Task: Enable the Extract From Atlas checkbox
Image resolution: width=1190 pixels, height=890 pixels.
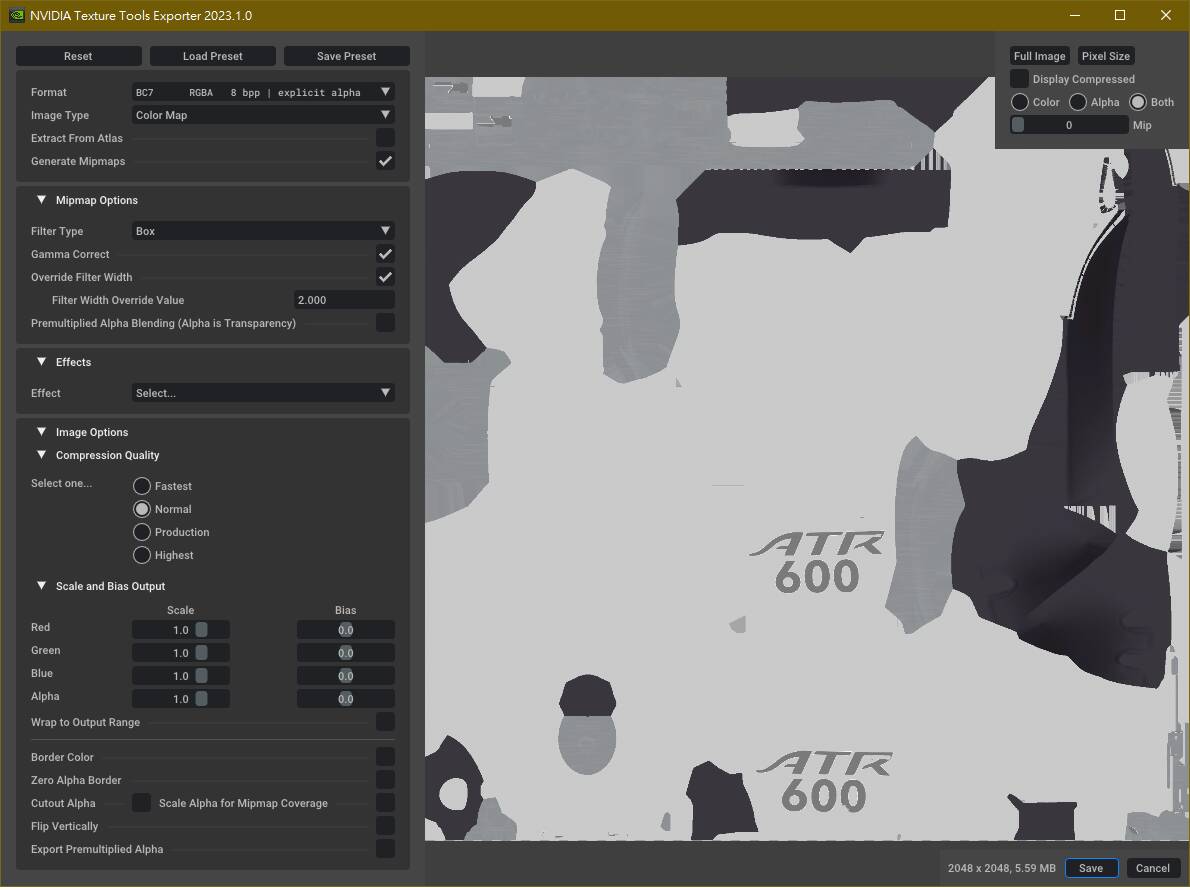Action: coord(385,138)
